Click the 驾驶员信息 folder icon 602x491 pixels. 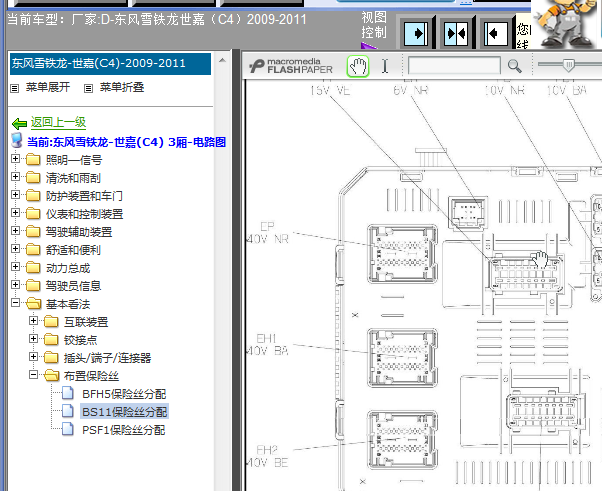click(33, 285)
